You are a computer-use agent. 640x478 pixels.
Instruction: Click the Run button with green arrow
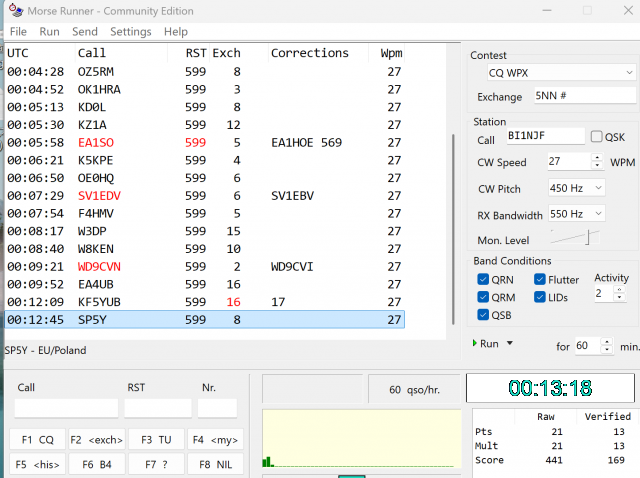pyautogui.click(x=486, y=344)
